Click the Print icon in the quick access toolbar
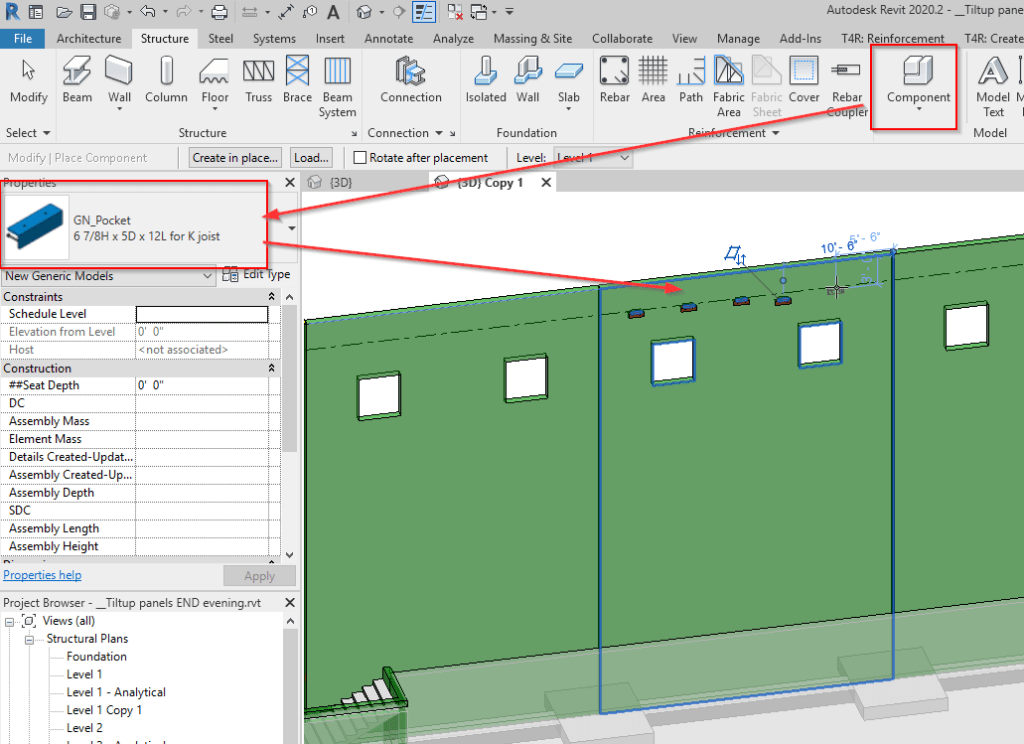1024x744 pixels. (x=219, y=12)
